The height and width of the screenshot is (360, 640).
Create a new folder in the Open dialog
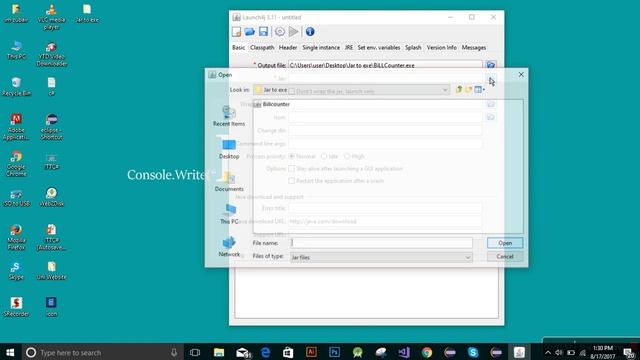[468, 89]
